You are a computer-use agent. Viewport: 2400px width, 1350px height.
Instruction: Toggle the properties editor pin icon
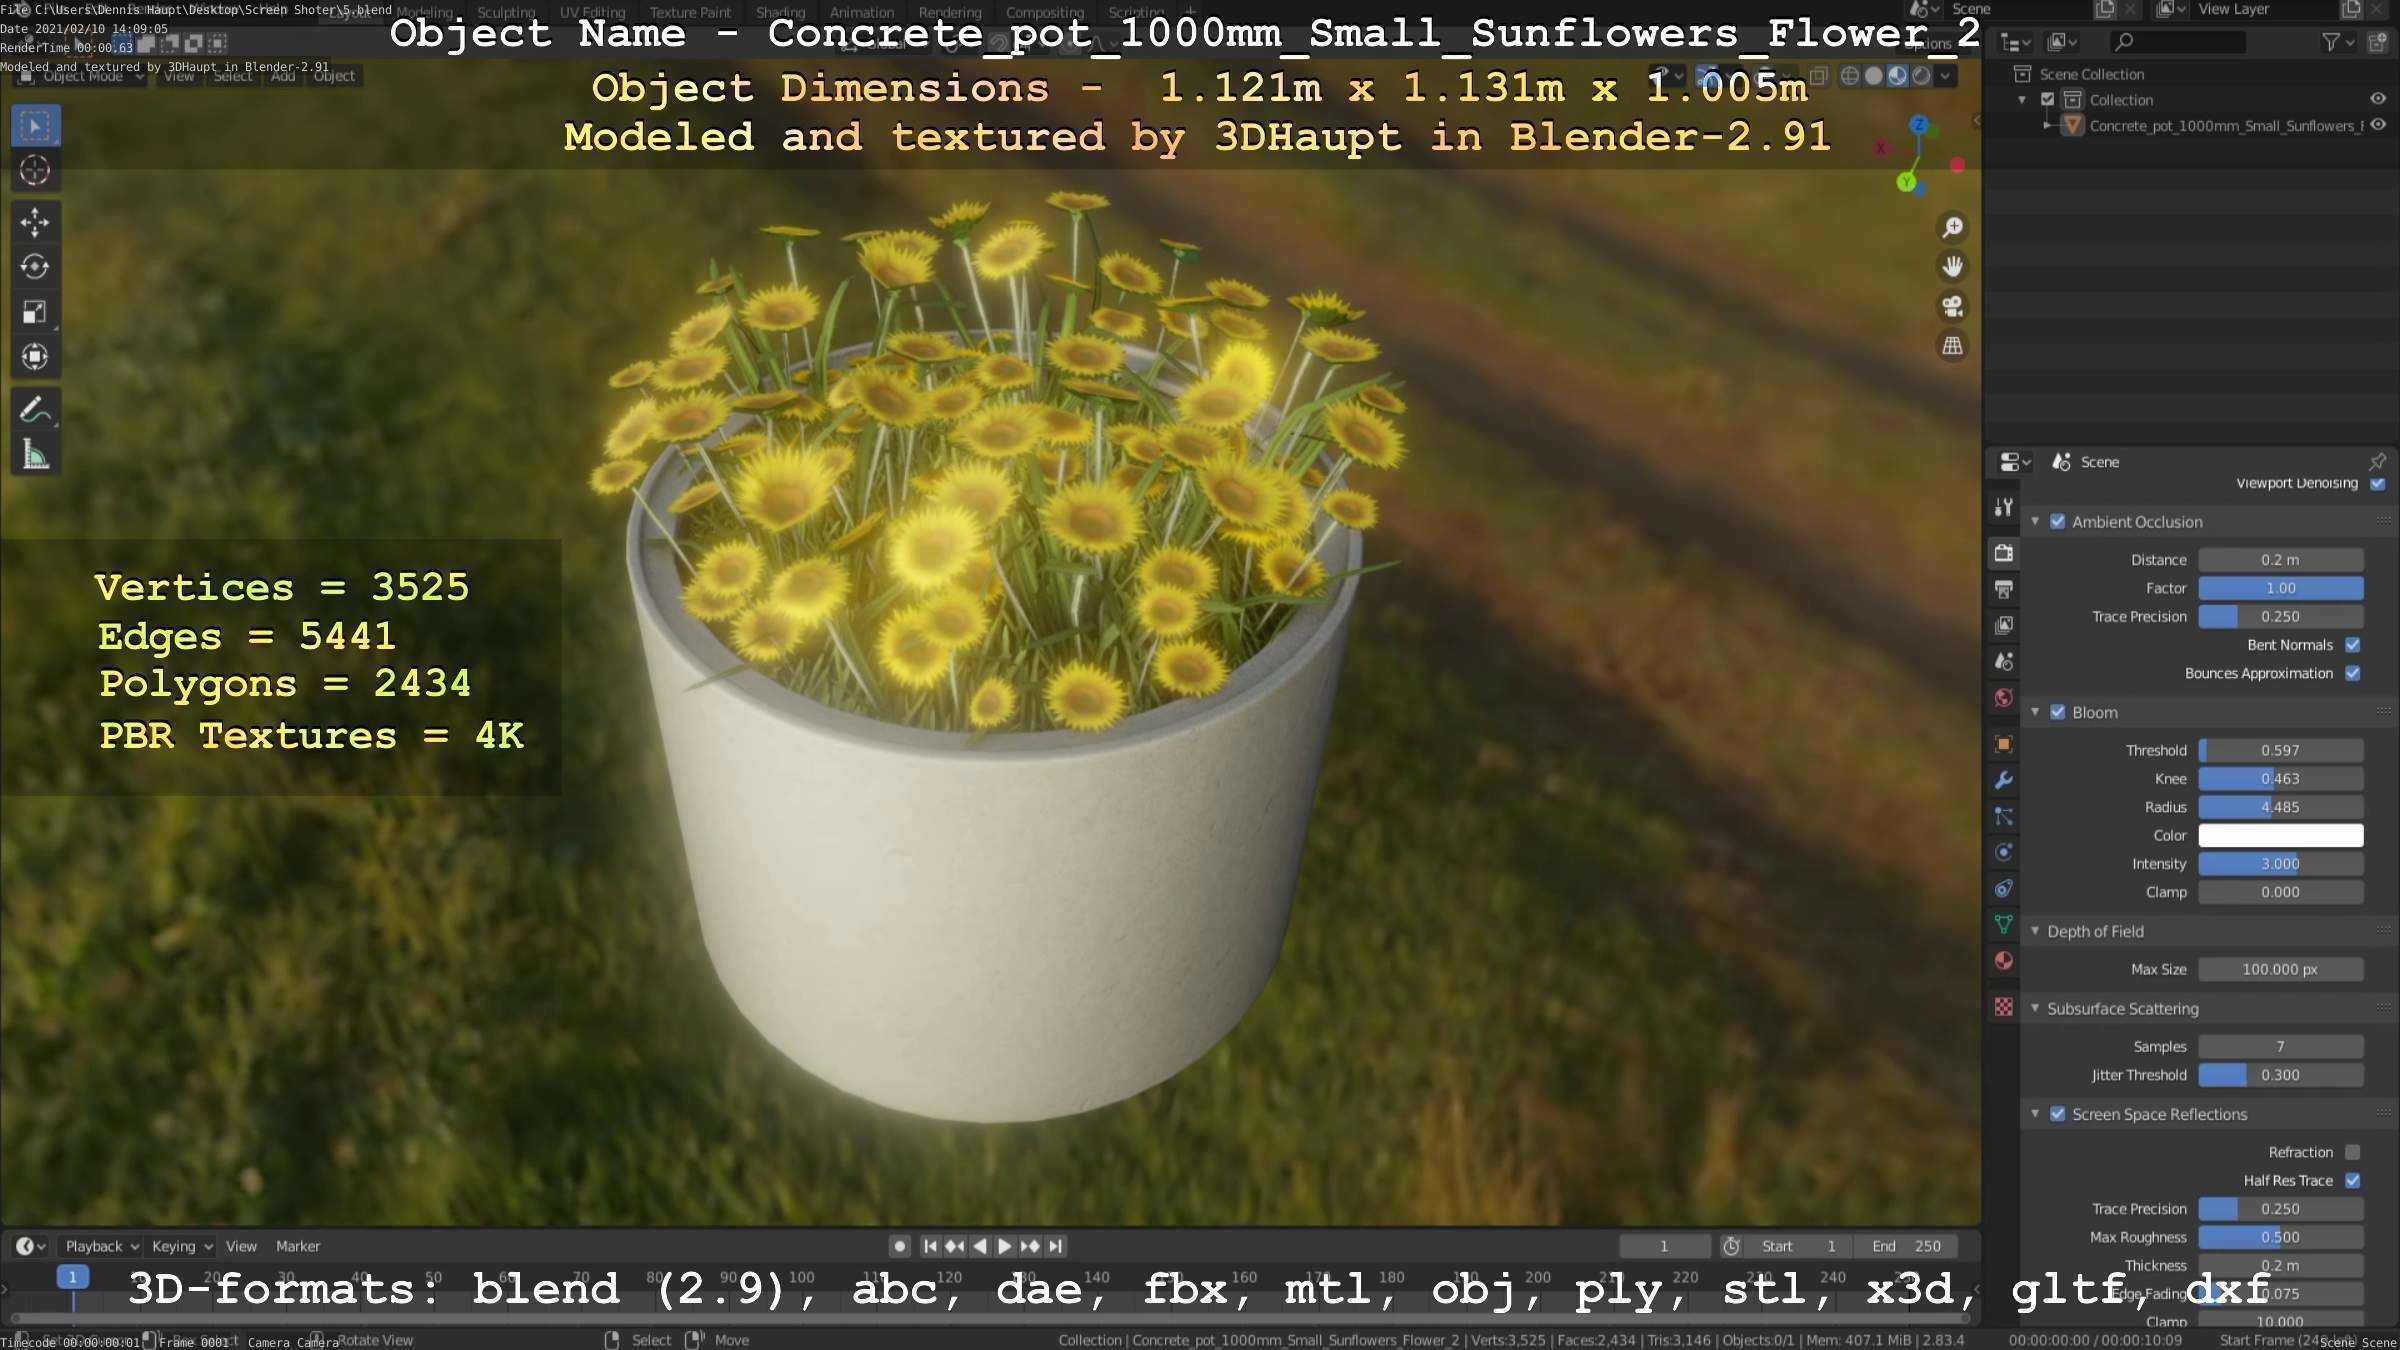(x=2377, y=461)
